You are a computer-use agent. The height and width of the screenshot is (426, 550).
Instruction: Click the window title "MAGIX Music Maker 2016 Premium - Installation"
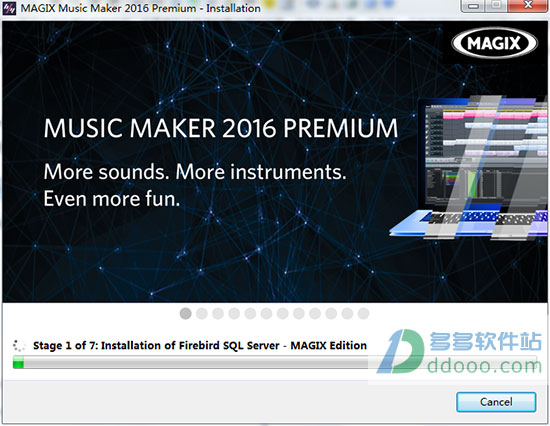coord(141,8)
